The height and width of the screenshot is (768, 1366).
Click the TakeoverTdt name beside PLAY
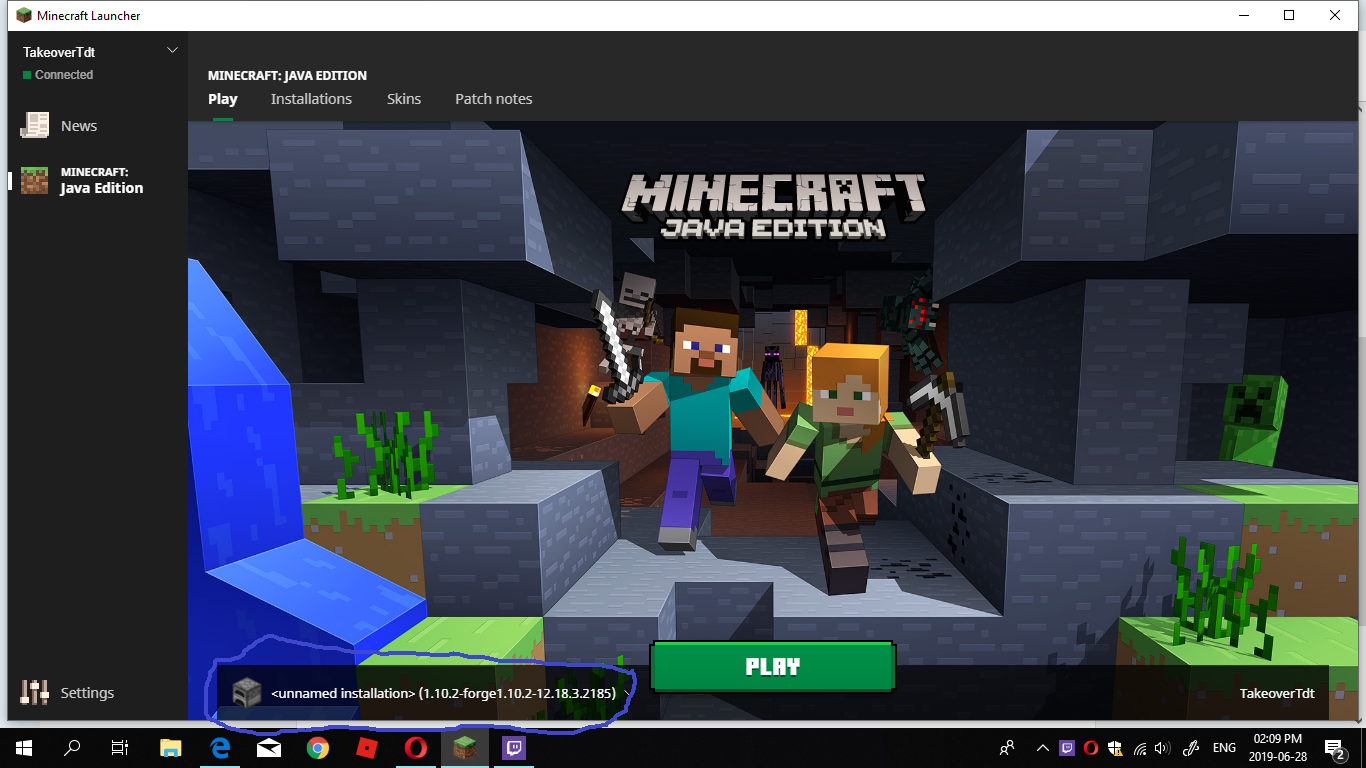click(x=1277, y=693)
